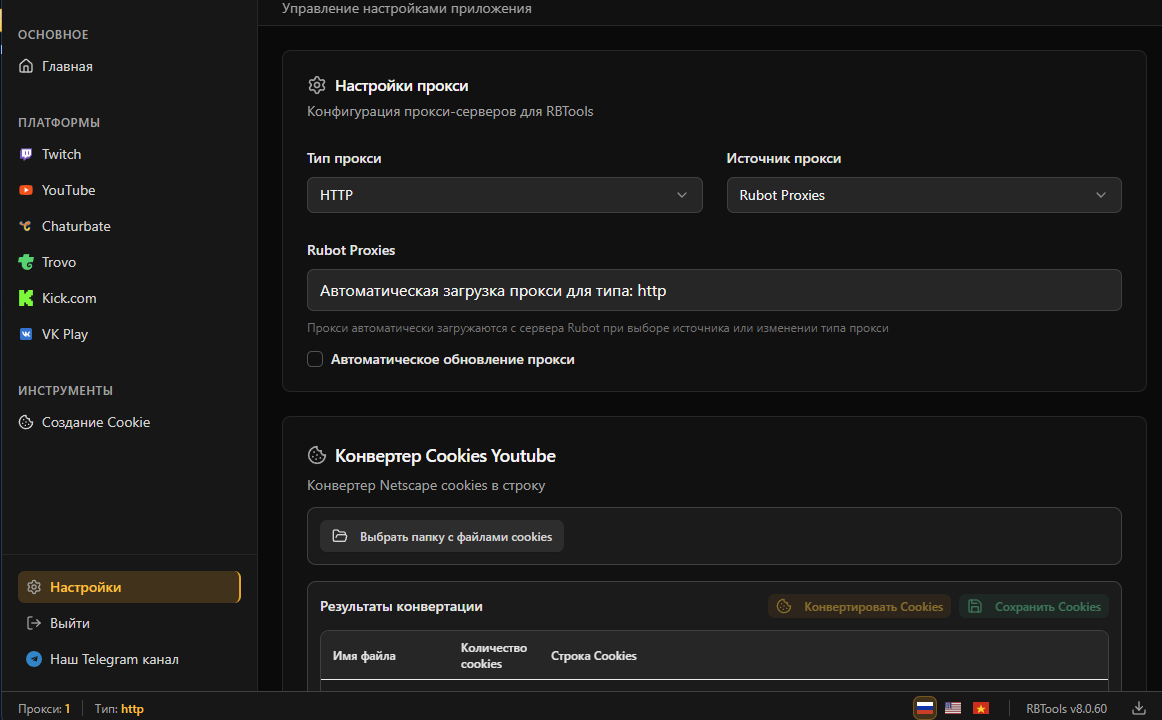Go to the YouTube platform section
1162x720 pixels.
pyautogui.click(x=68, y=190)
